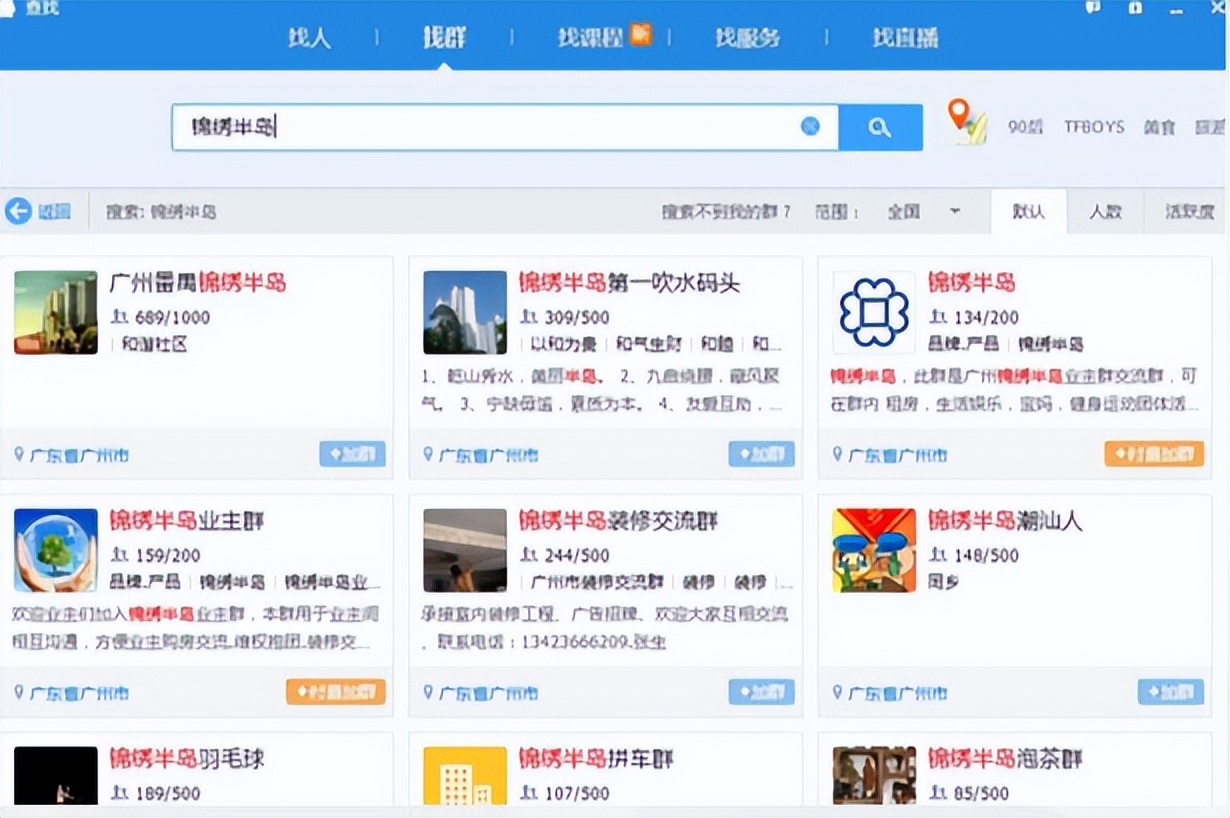Click the 锦绣半岛业主群 globe-tree avatar
This screenshot has width=1230, height=818.
coord(56,550)
